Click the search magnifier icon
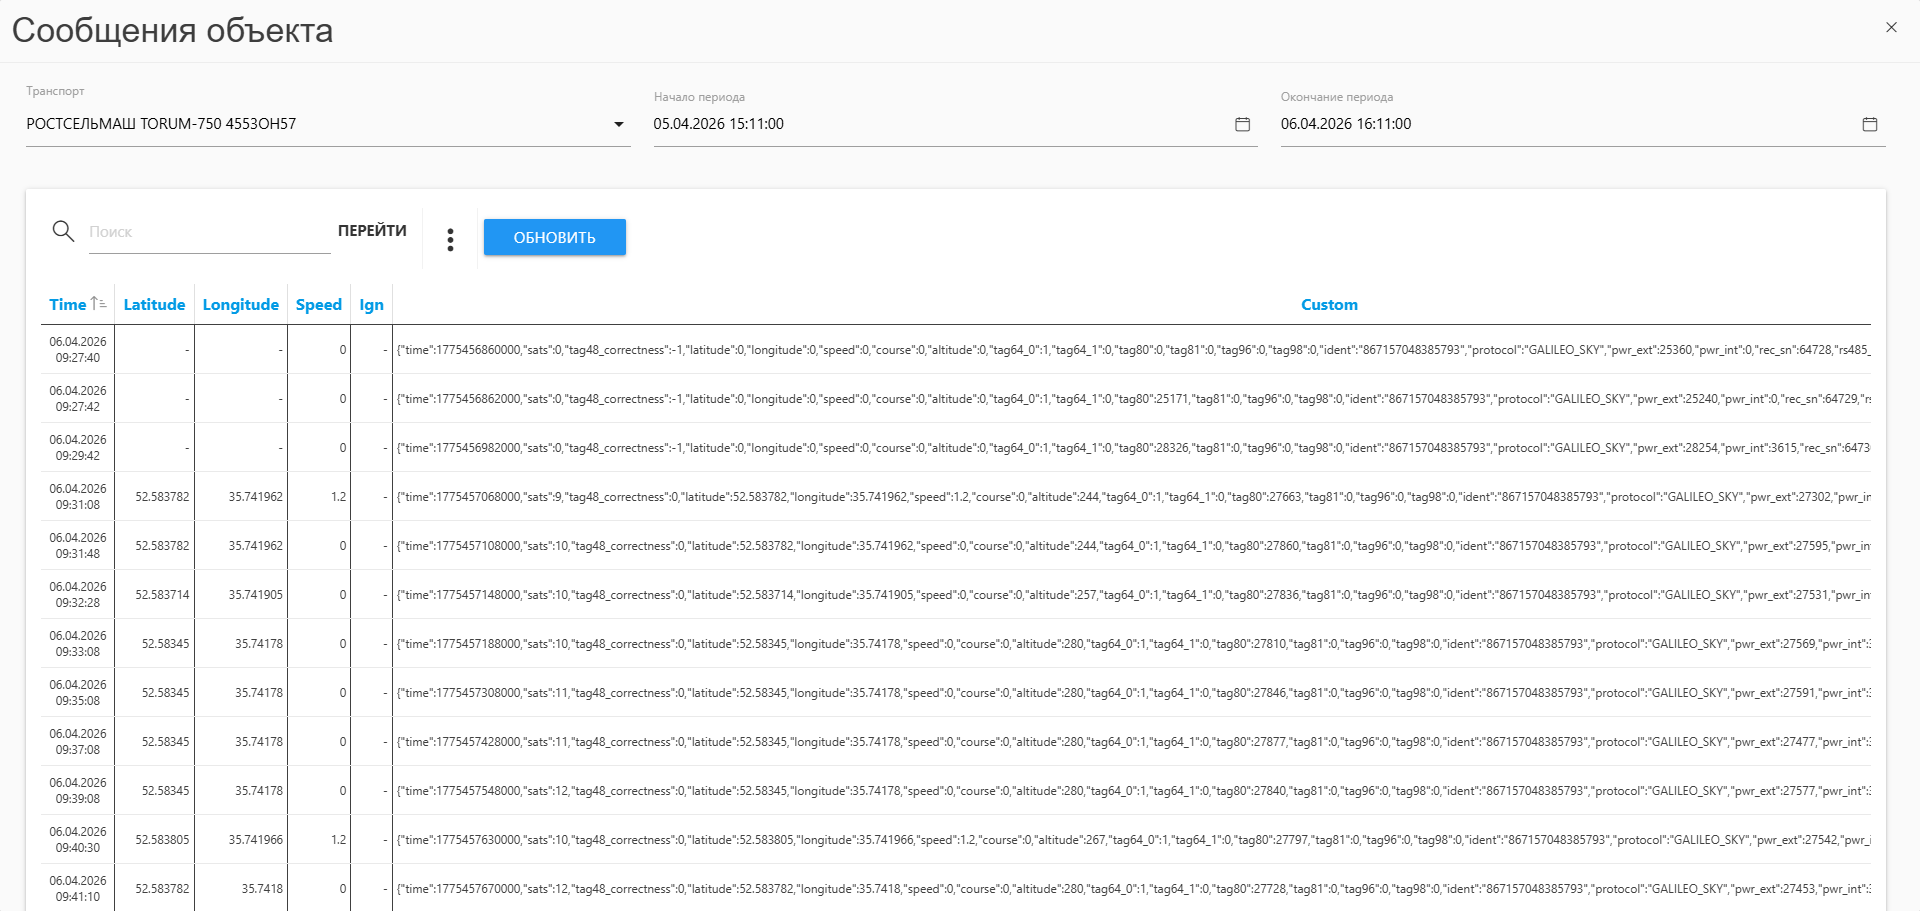 (63, 232)
